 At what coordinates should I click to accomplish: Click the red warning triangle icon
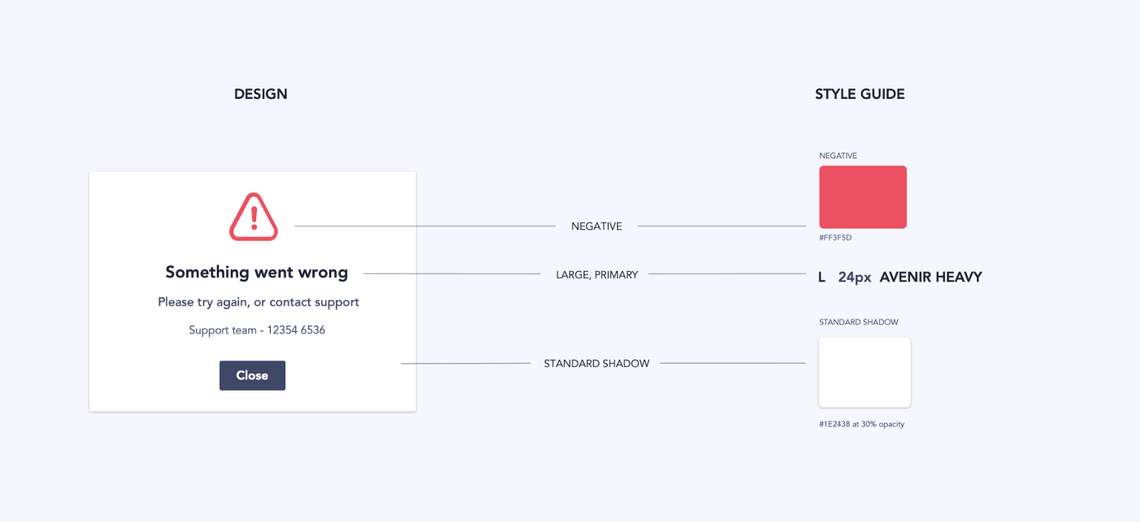click(253, 217)
